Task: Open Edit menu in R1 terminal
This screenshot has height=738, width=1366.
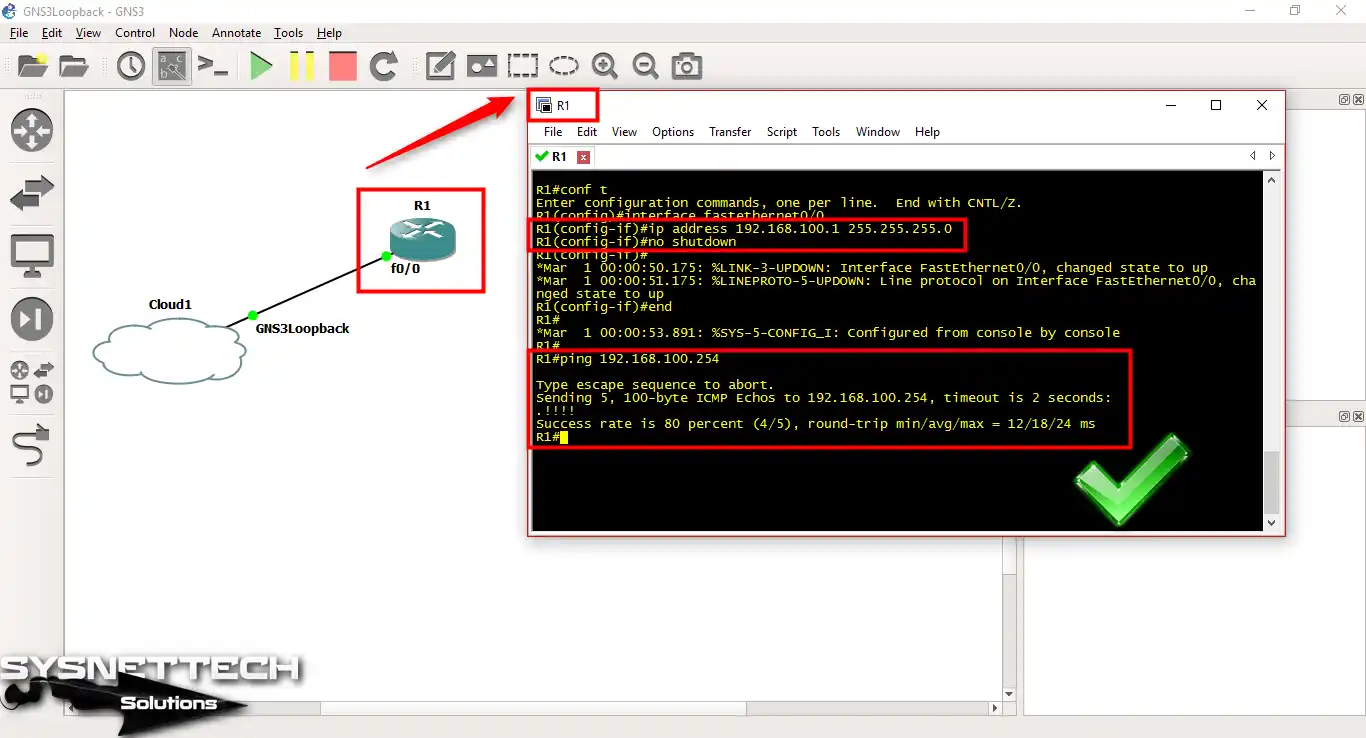Action: click(587, 132)
